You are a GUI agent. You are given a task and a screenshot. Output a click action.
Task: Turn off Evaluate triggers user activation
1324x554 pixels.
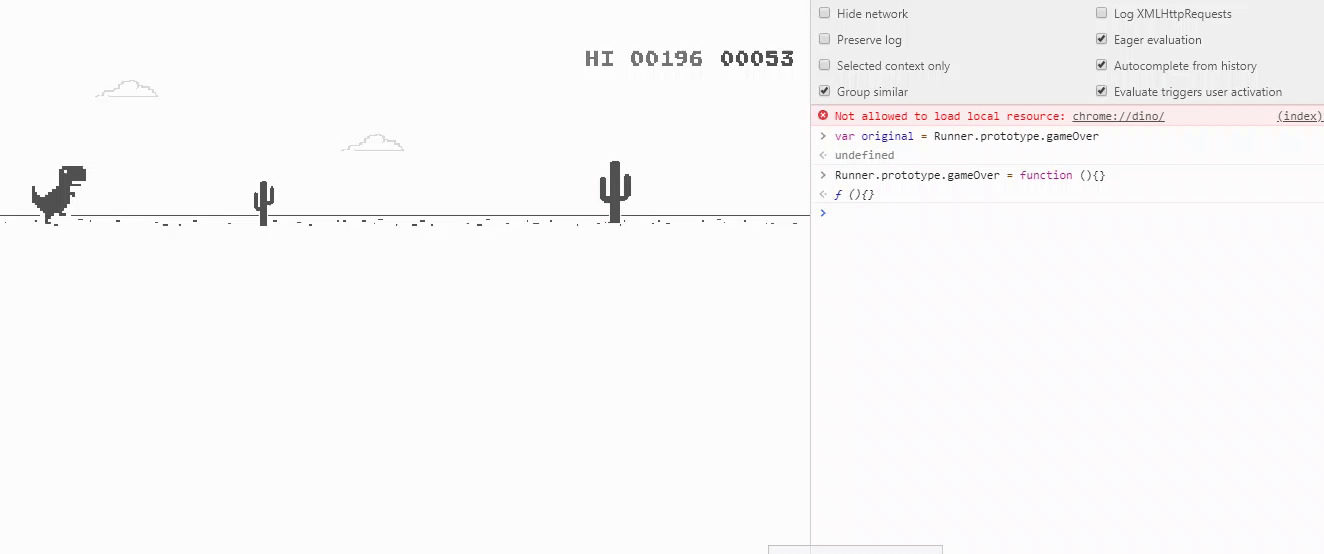click(x=1102, y=92)
